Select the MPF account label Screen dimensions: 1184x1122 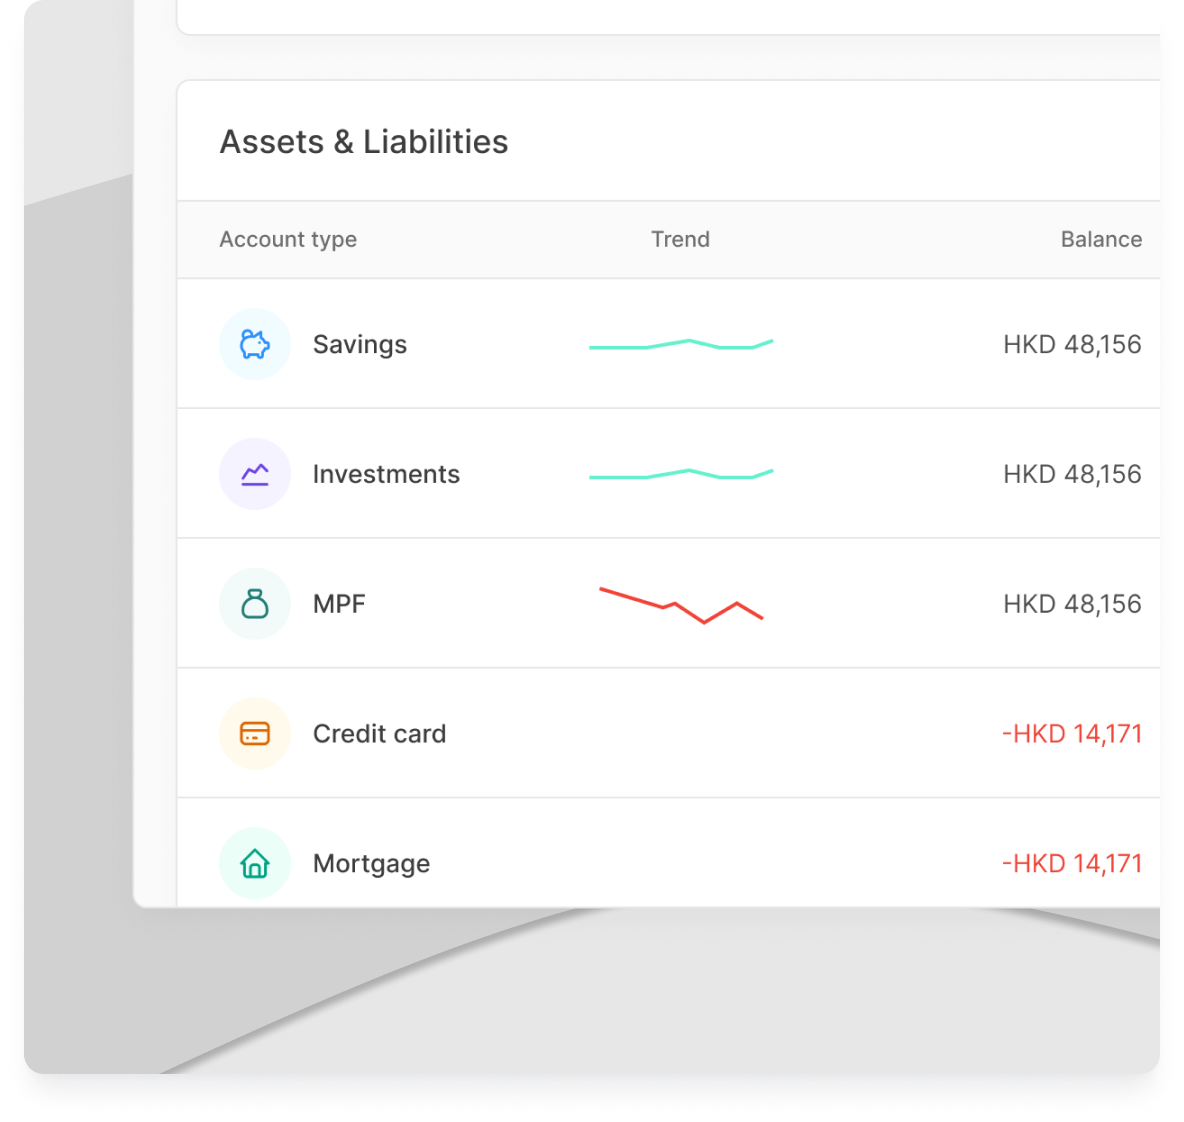(x=339, y=604)
